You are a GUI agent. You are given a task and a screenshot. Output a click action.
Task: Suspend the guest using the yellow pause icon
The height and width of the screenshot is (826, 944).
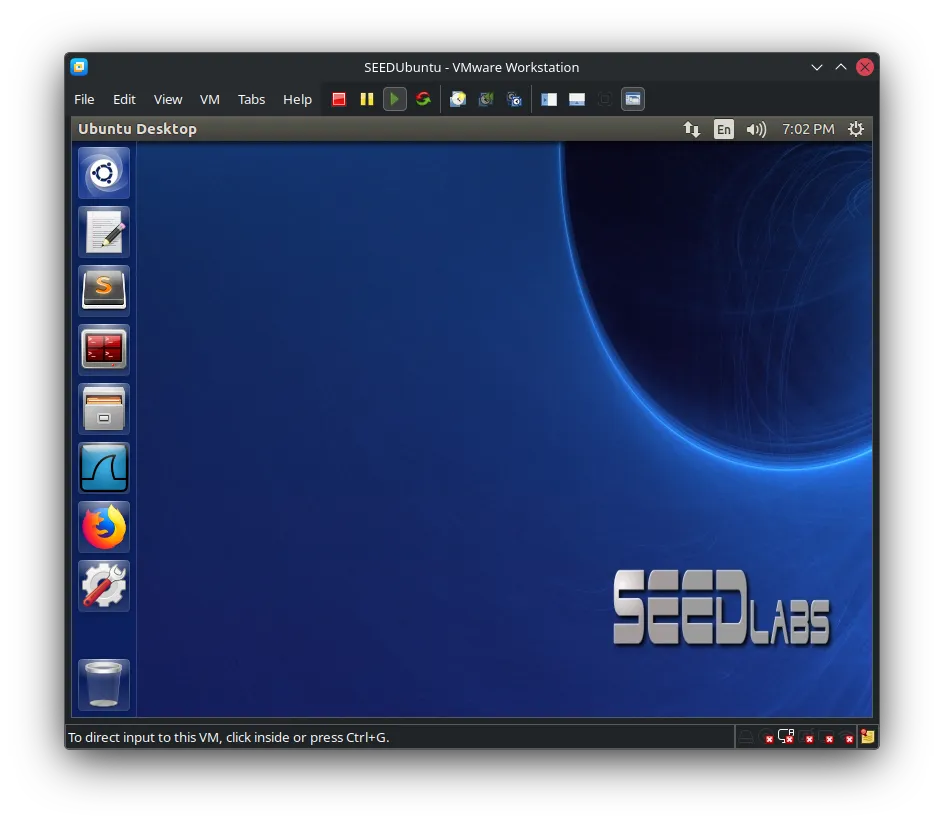coord(367,99)
